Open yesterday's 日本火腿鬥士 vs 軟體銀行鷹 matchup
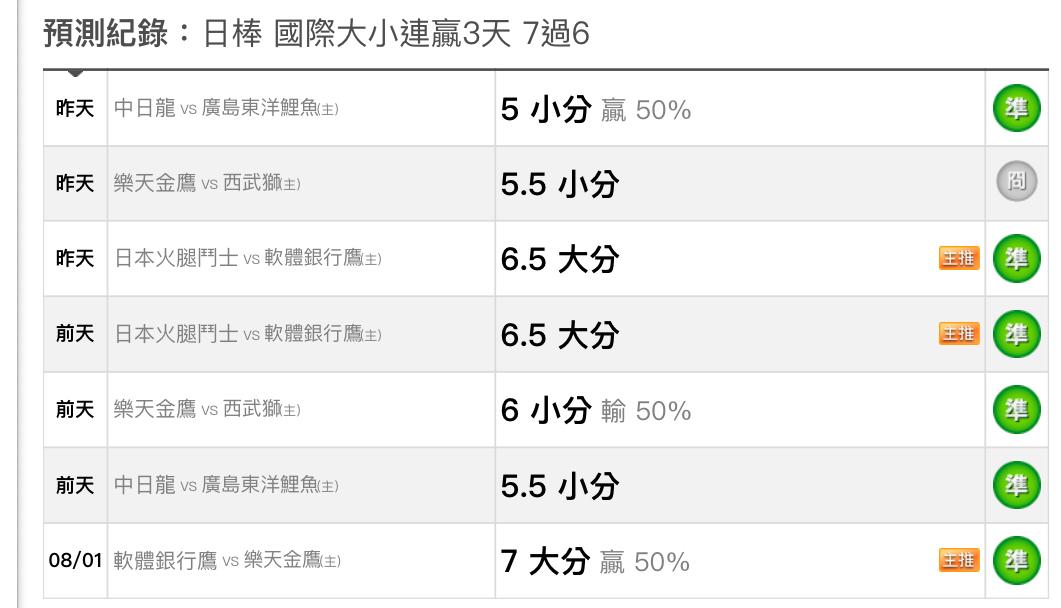This screenshot has width=1061, height=608. (x=248, y=258)
